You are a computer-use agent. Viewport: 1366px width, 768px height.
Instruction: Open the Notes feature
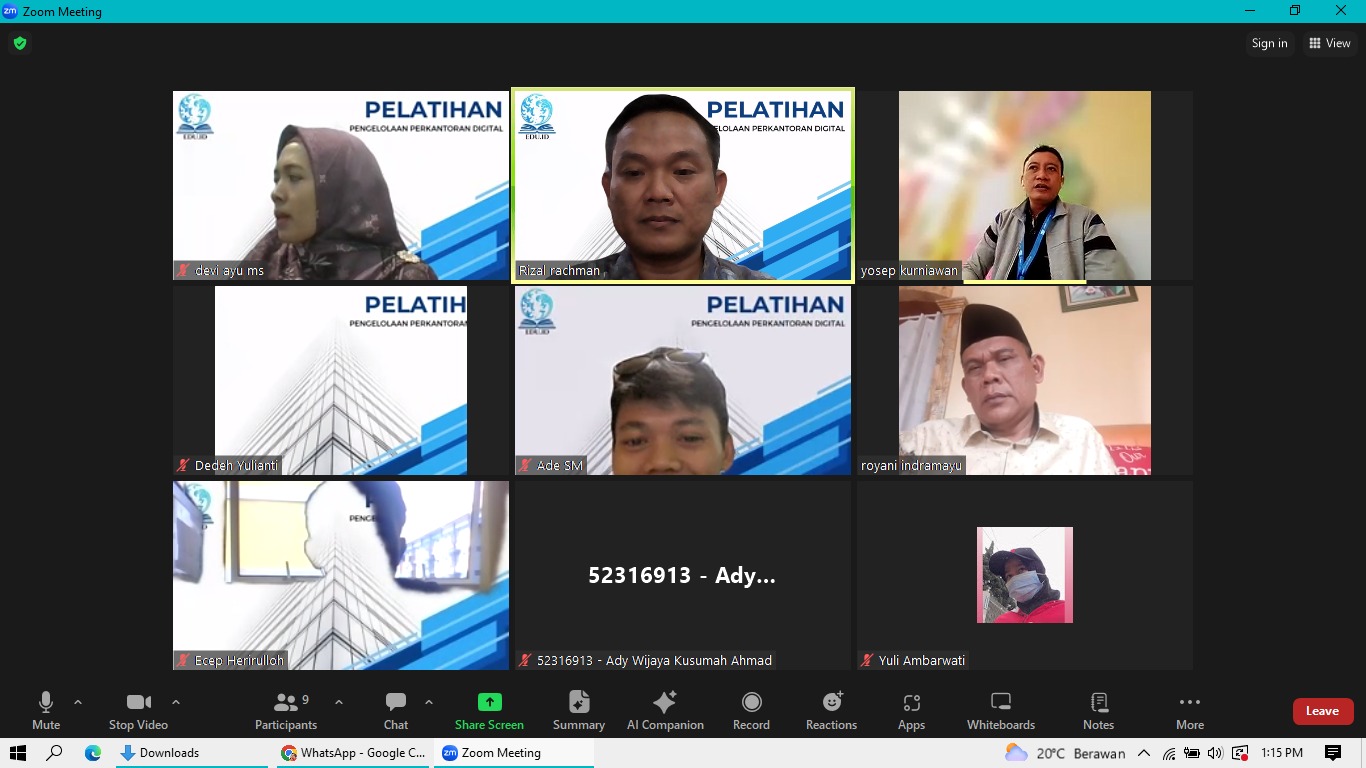tap(1098, 710)
